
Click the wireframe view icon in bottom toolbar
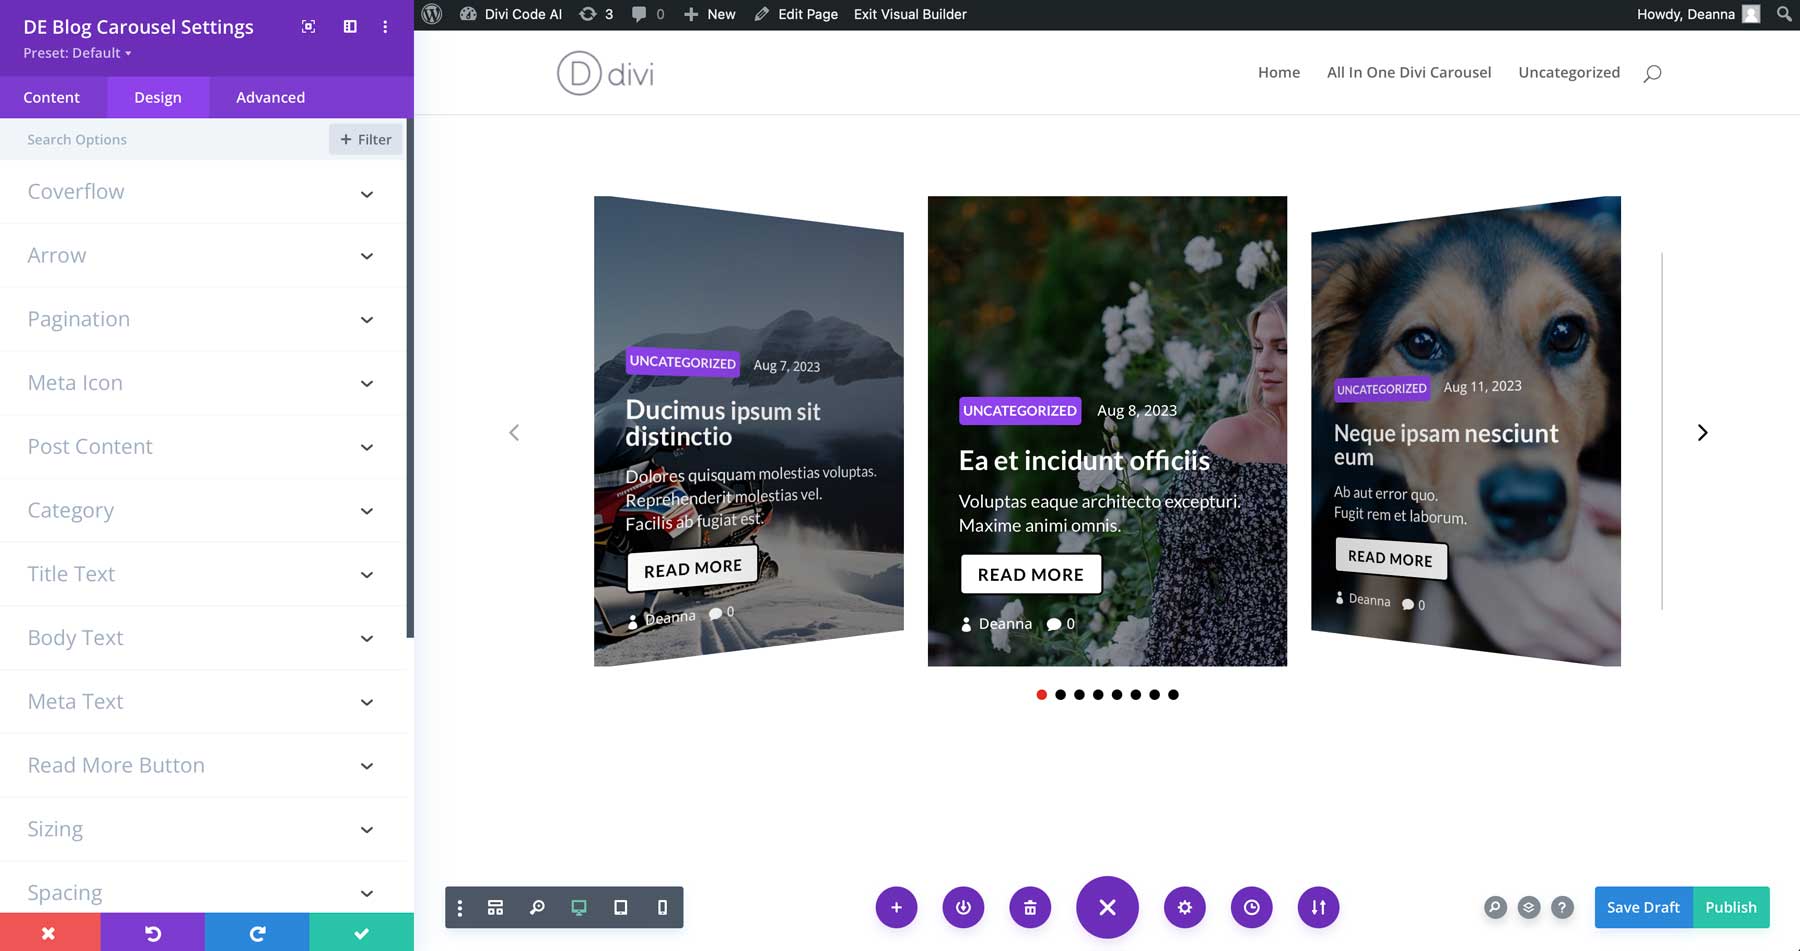pos(495,907)
